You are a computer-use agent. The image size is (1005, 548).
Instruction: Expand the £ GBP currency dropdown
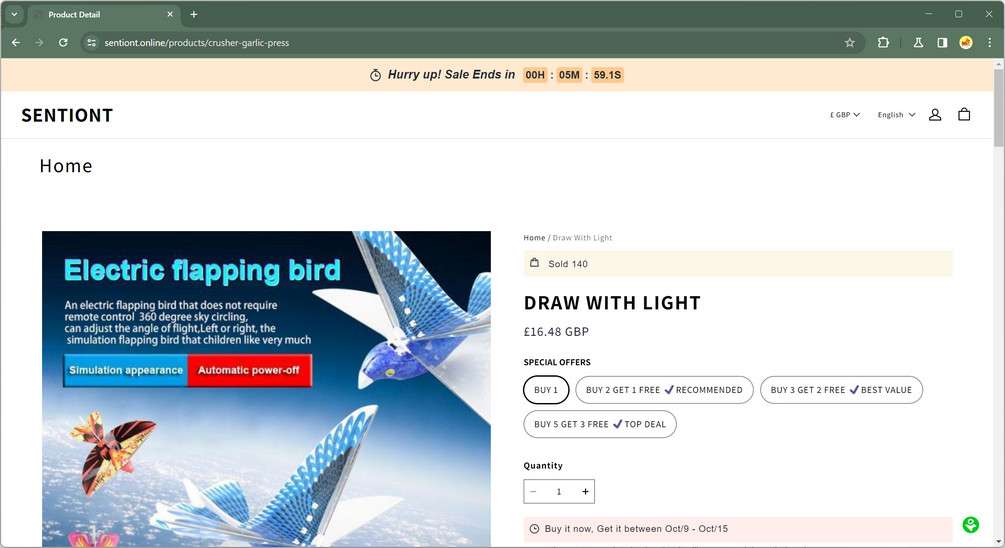coord(845,115)
